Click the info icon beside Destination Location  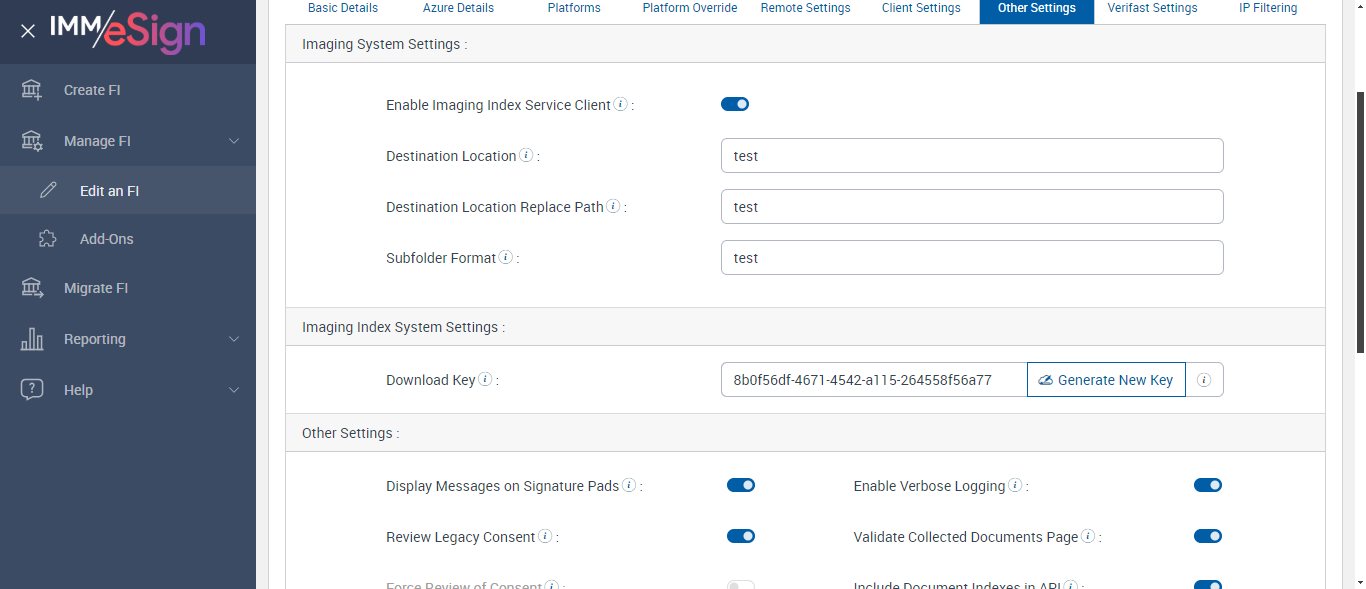526,156
